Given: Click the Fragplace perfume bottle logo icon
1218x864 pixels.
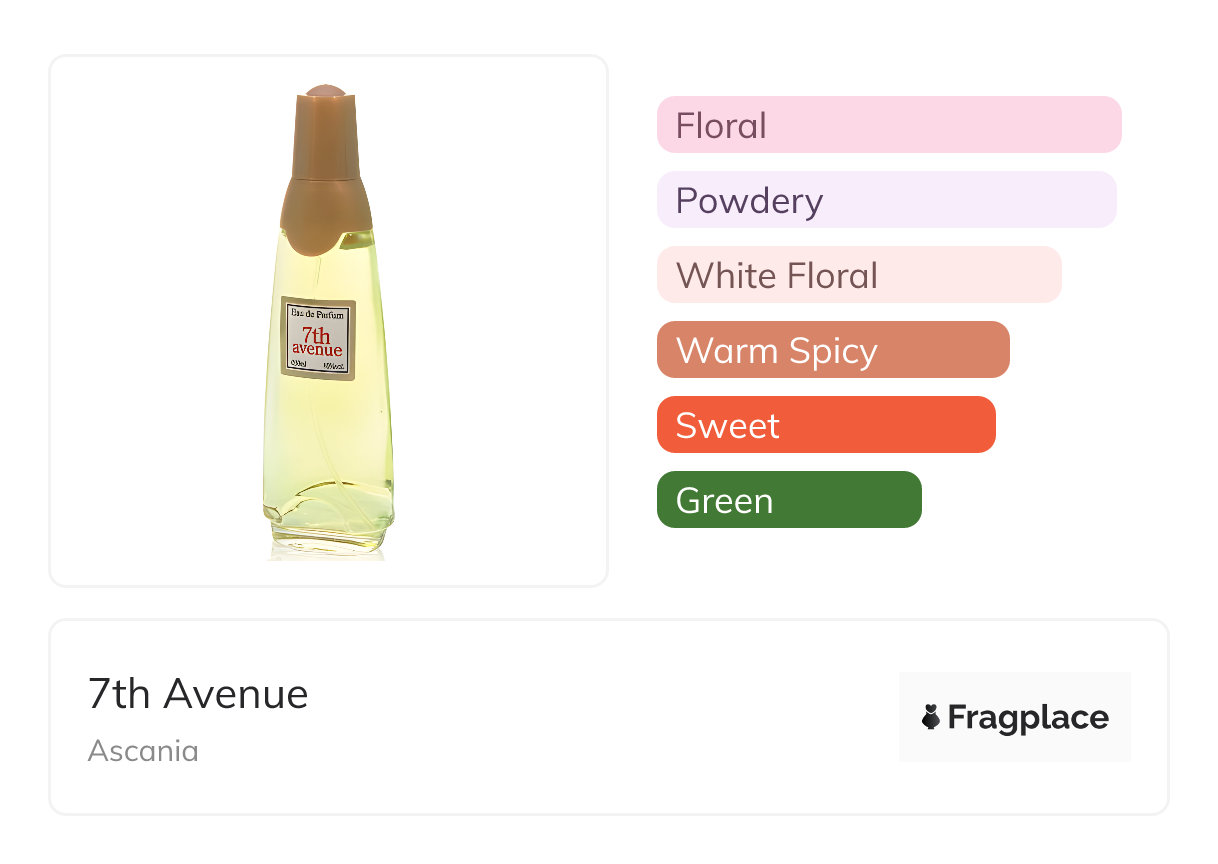Looking at the screenshot, I should coord(931,717).
